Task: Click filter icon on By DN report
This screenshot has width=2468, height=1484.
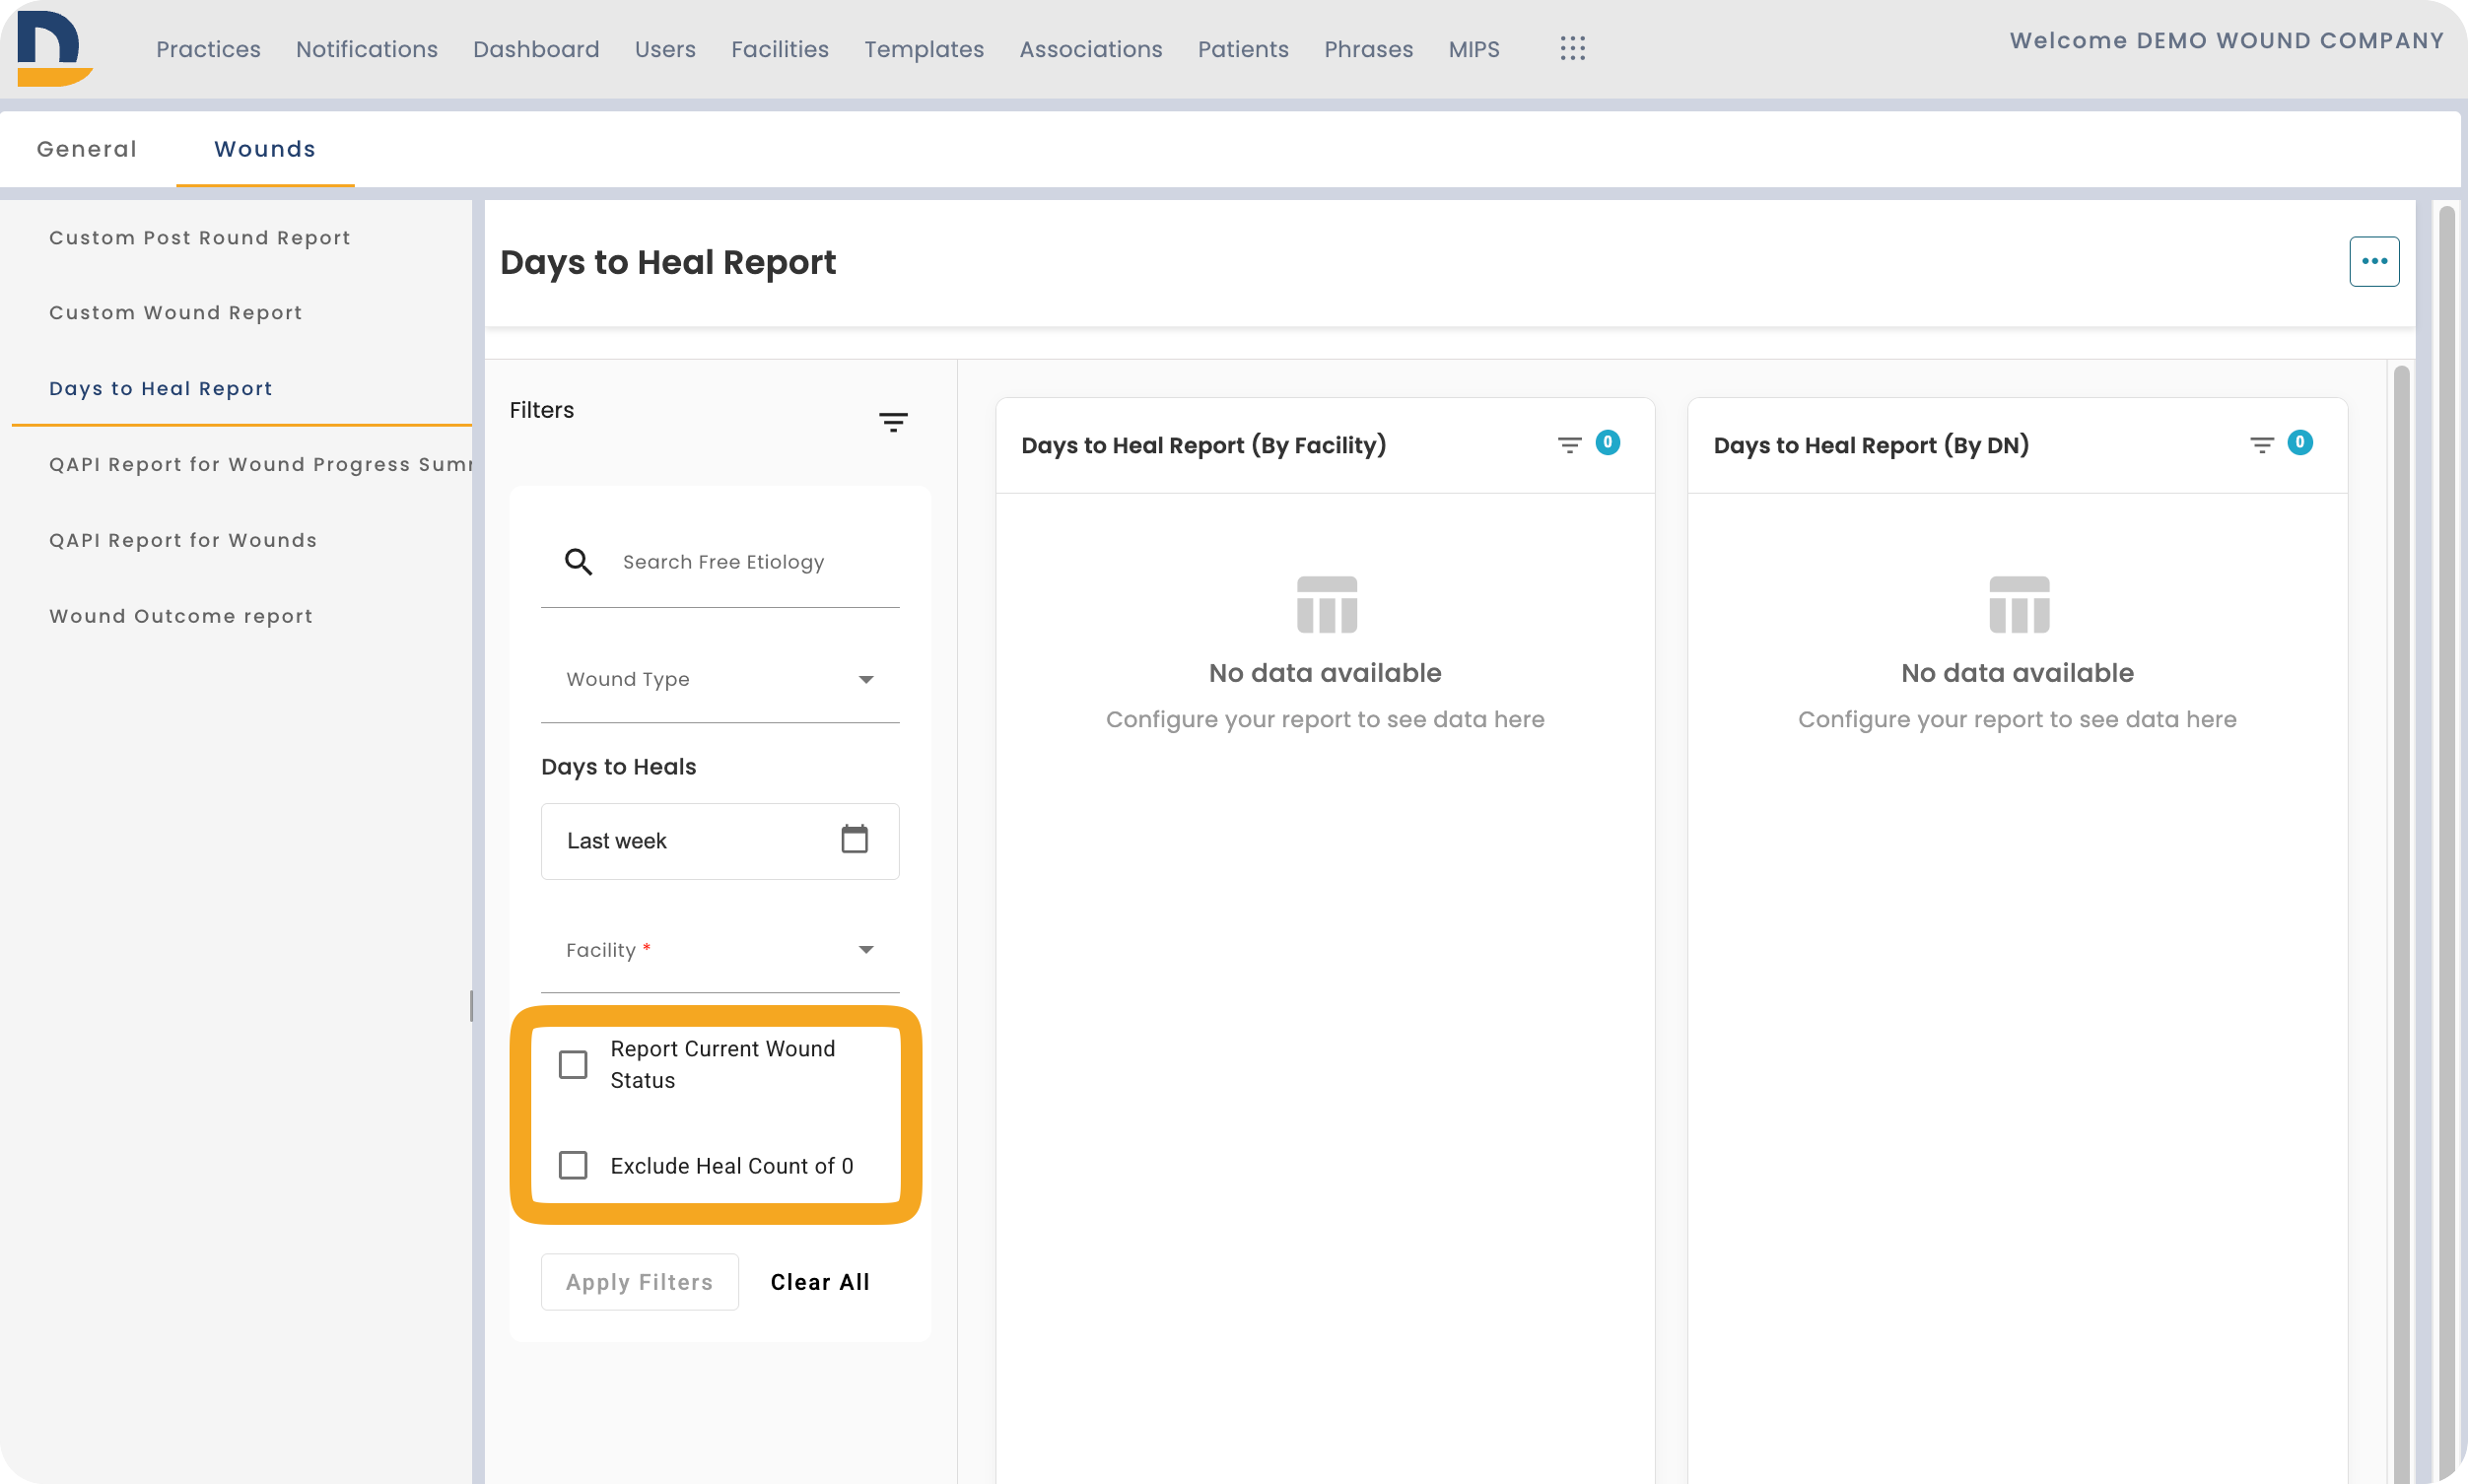Action: pos(2261,445)
